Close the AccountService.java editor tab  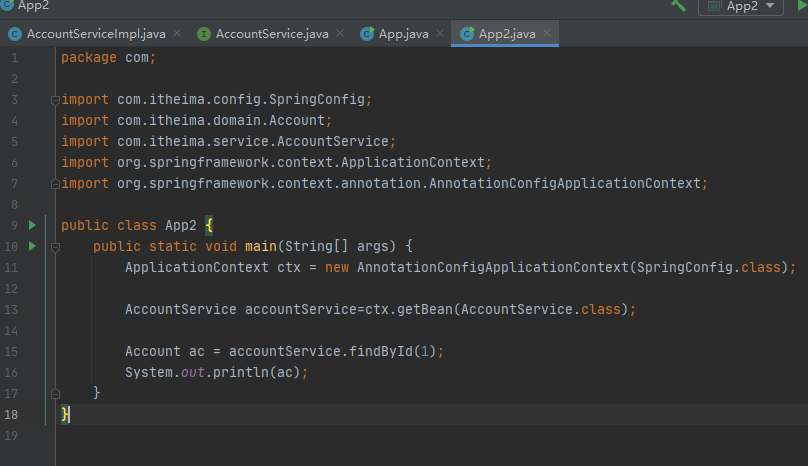pos(340,34)
